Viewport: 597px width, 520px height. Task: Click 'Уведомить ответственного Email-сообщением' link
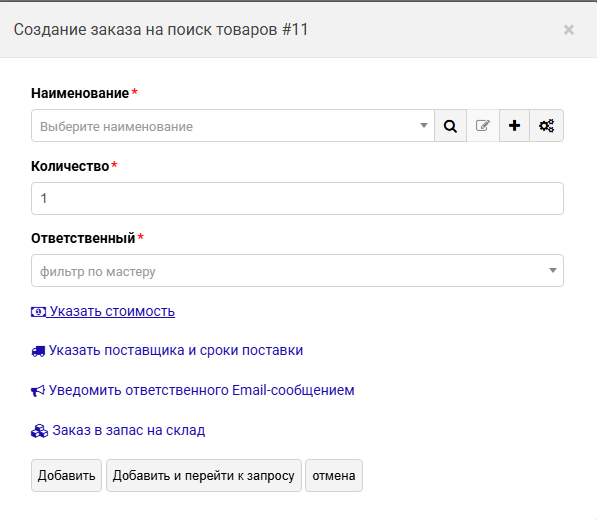click(x=201, y=390)
